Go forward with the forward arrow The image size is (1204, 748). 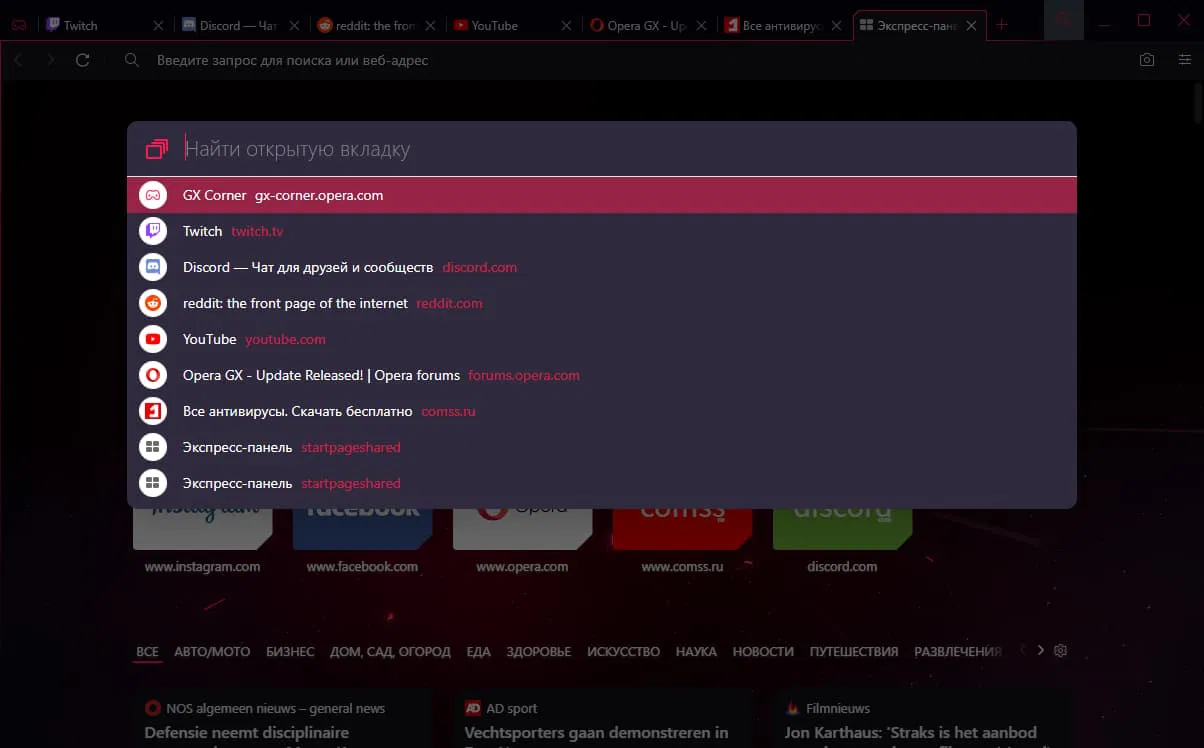[50, 60]
